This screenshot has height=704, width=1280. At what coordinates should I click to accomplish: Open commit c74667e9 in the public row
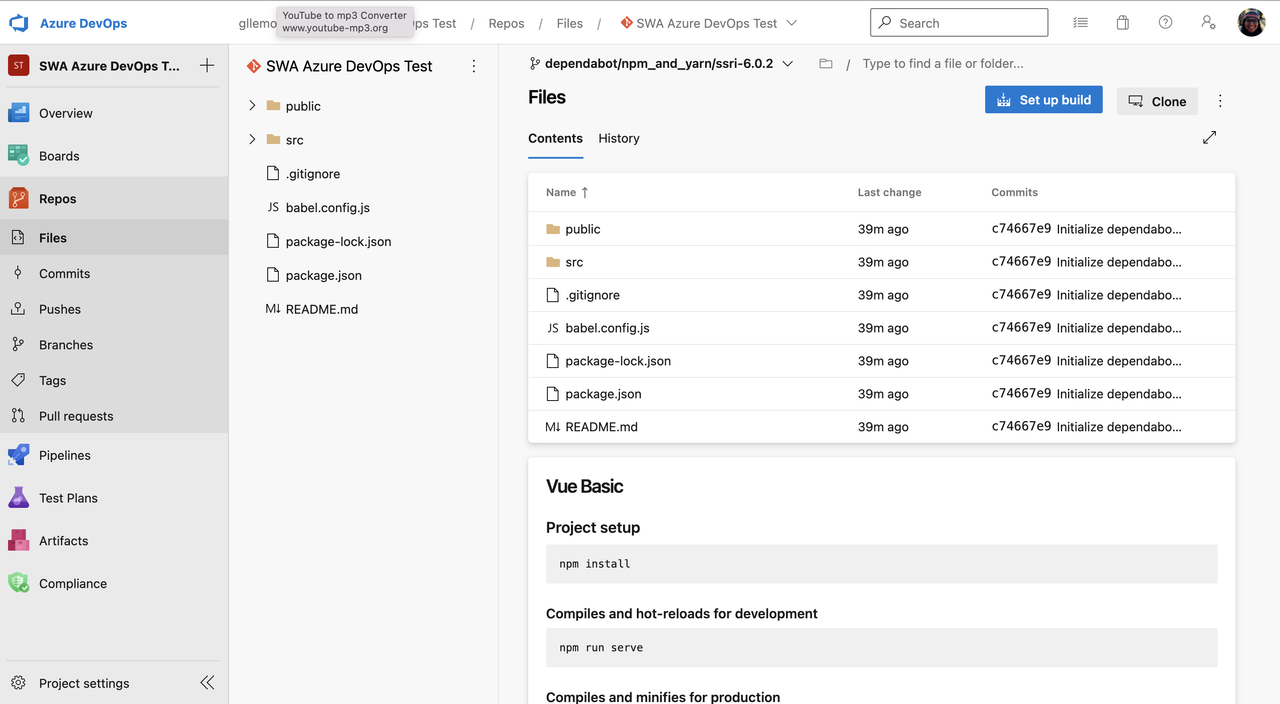[1021, 229]
